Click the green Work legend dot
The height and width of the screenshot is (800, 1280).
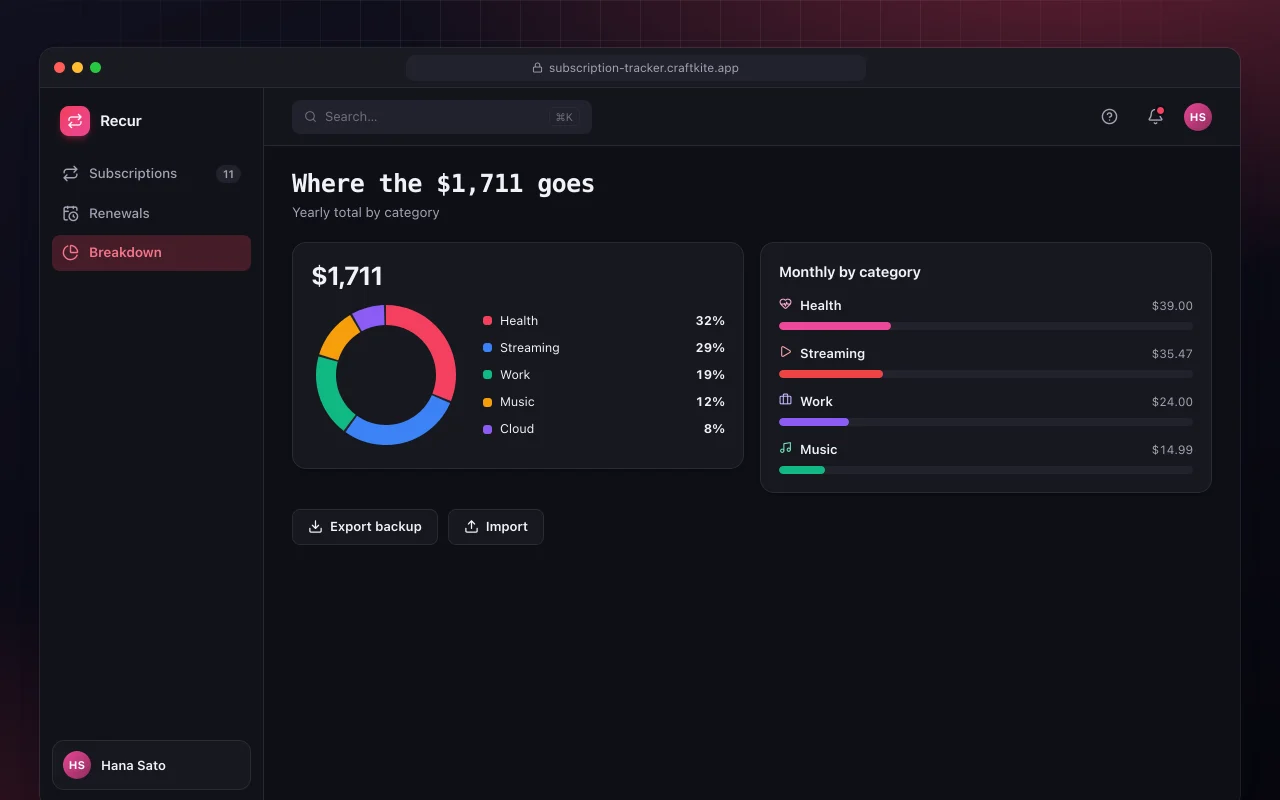(487, 375)
